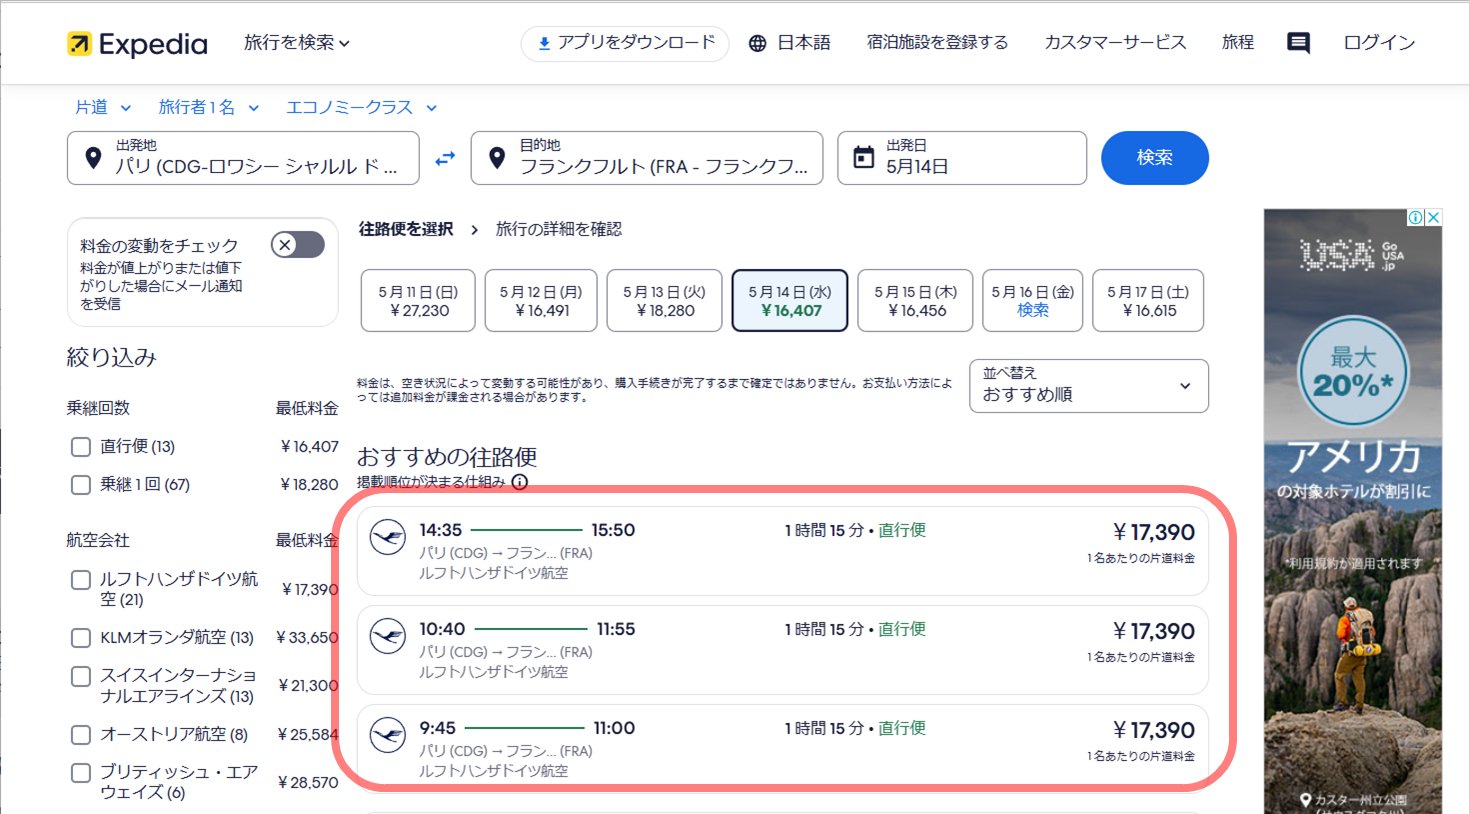Open the 旅程 link in the header

pyautogui.click(x=1238, y=43)
